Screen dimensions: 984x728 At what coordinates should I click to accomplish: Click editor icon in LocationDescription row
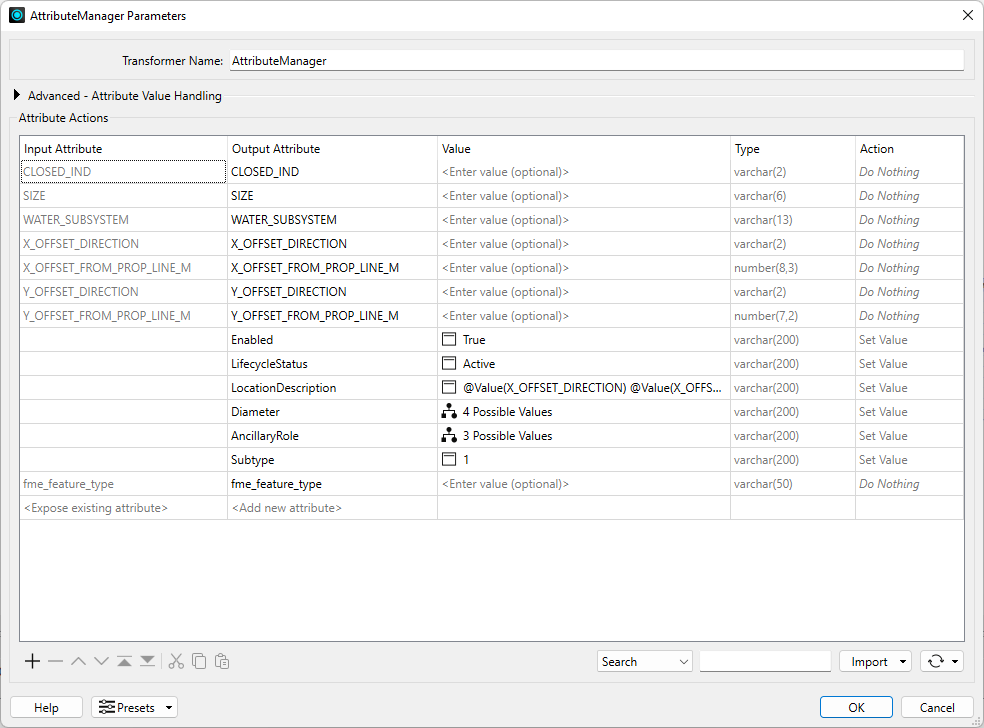[449, 388]
